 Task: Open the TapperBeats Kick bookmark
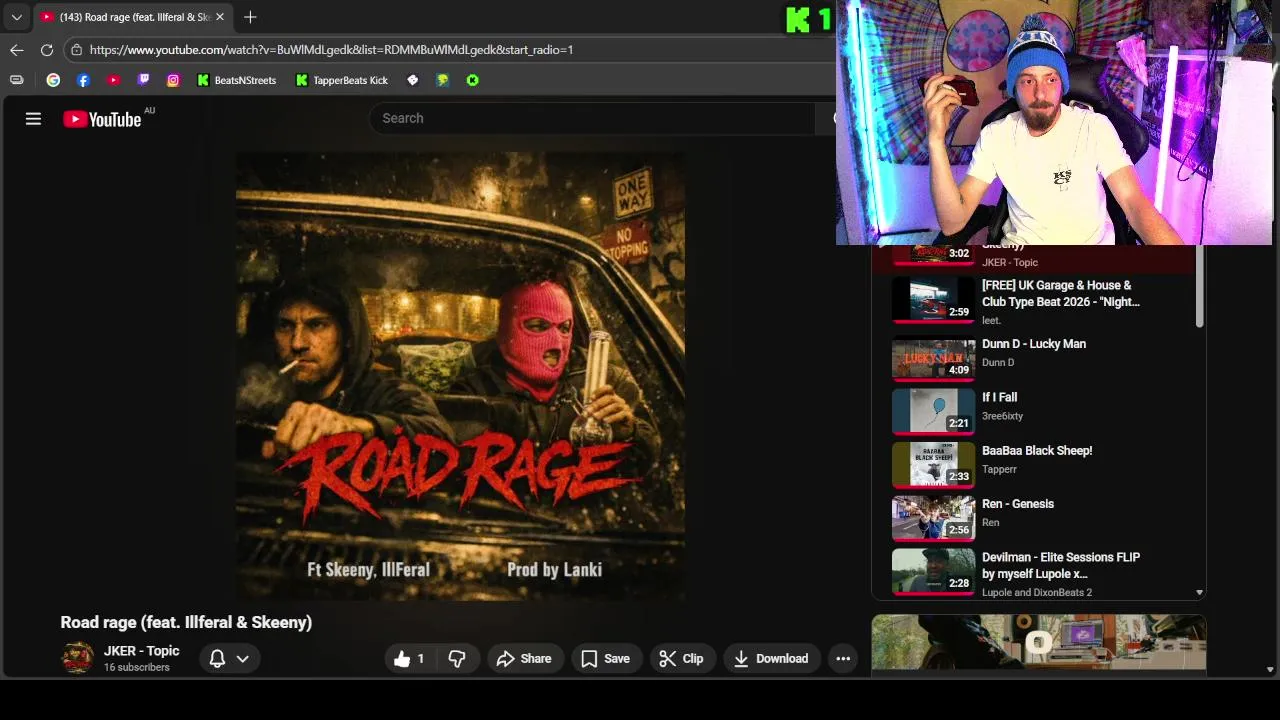[x=342, y=80]
